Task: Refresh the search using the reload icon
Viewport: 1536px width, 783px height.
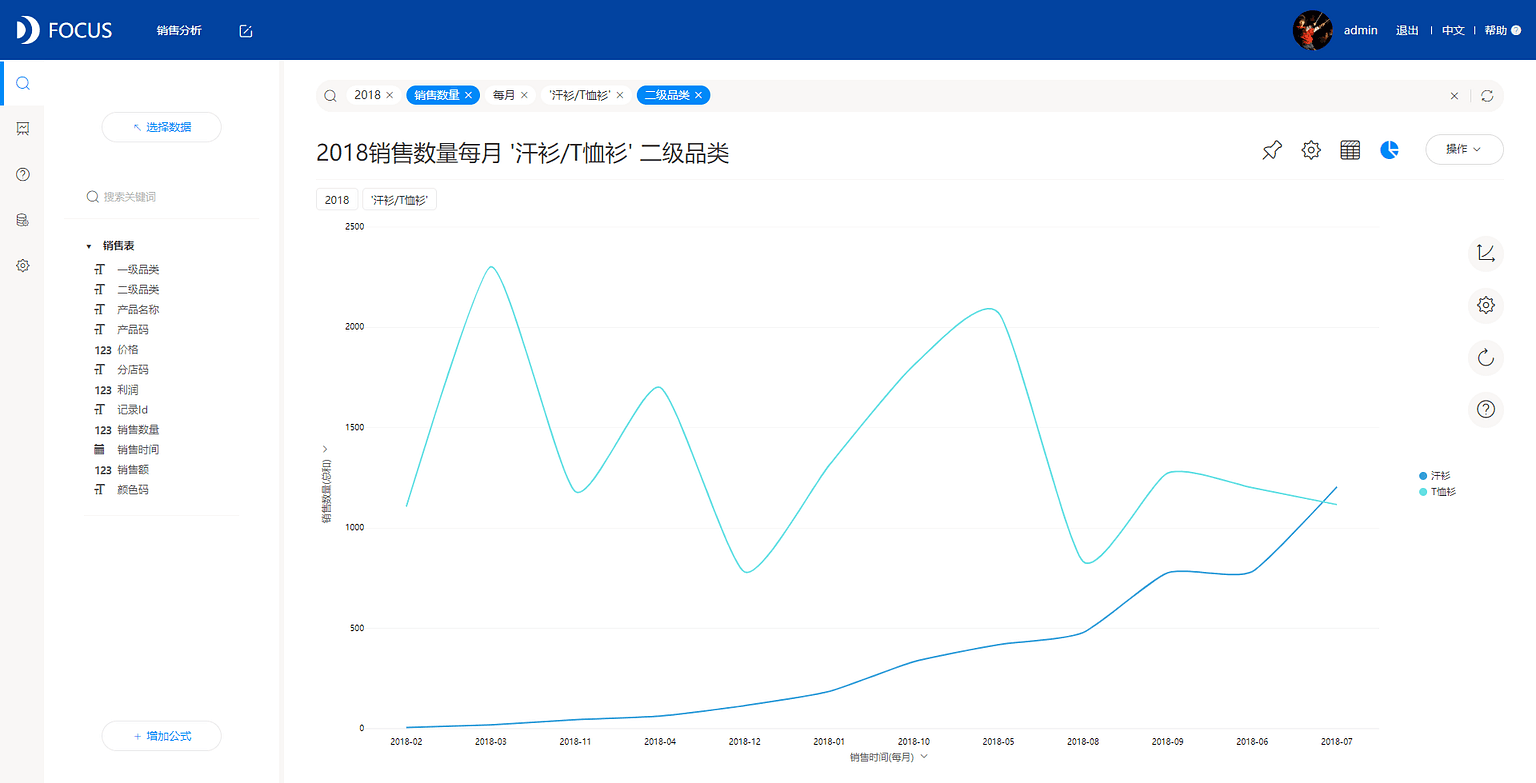Action: pyautogui.click(x=1487, y=96)
